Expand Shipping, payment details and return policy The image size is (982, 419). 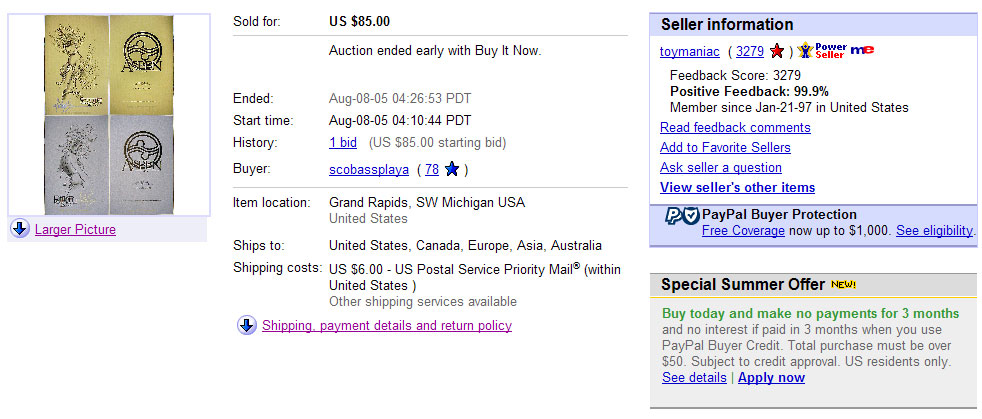tap(386, 325)
